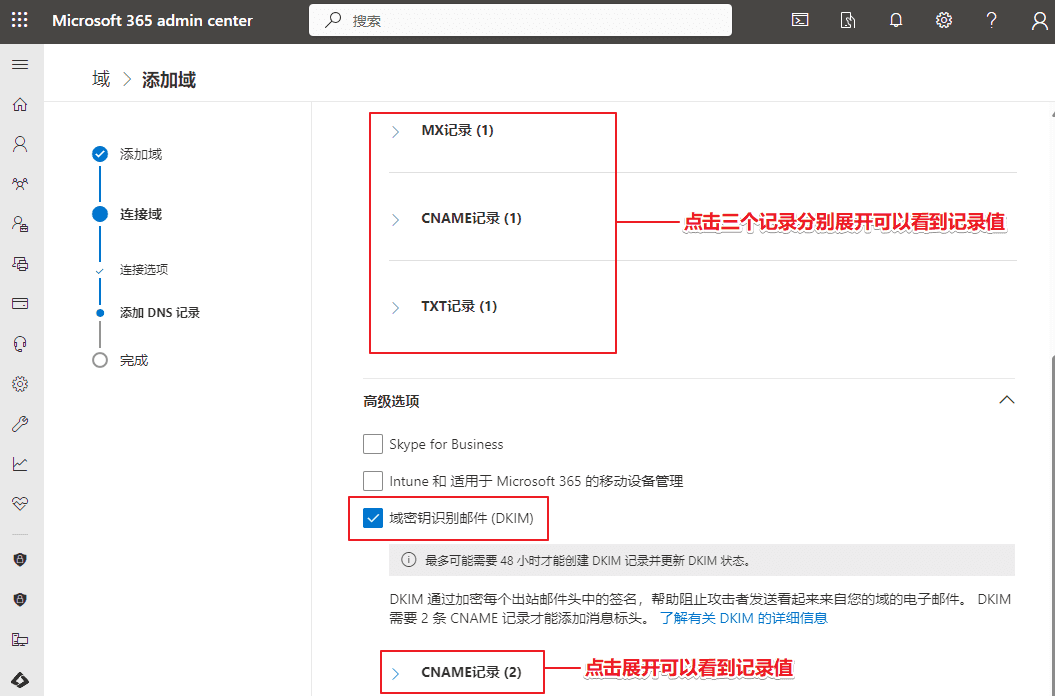Viewport: 1055px width, 696px height.
Task: Select the 添加 DNS 记录 wizard sub-step
Action: click(x=159, y=313)
